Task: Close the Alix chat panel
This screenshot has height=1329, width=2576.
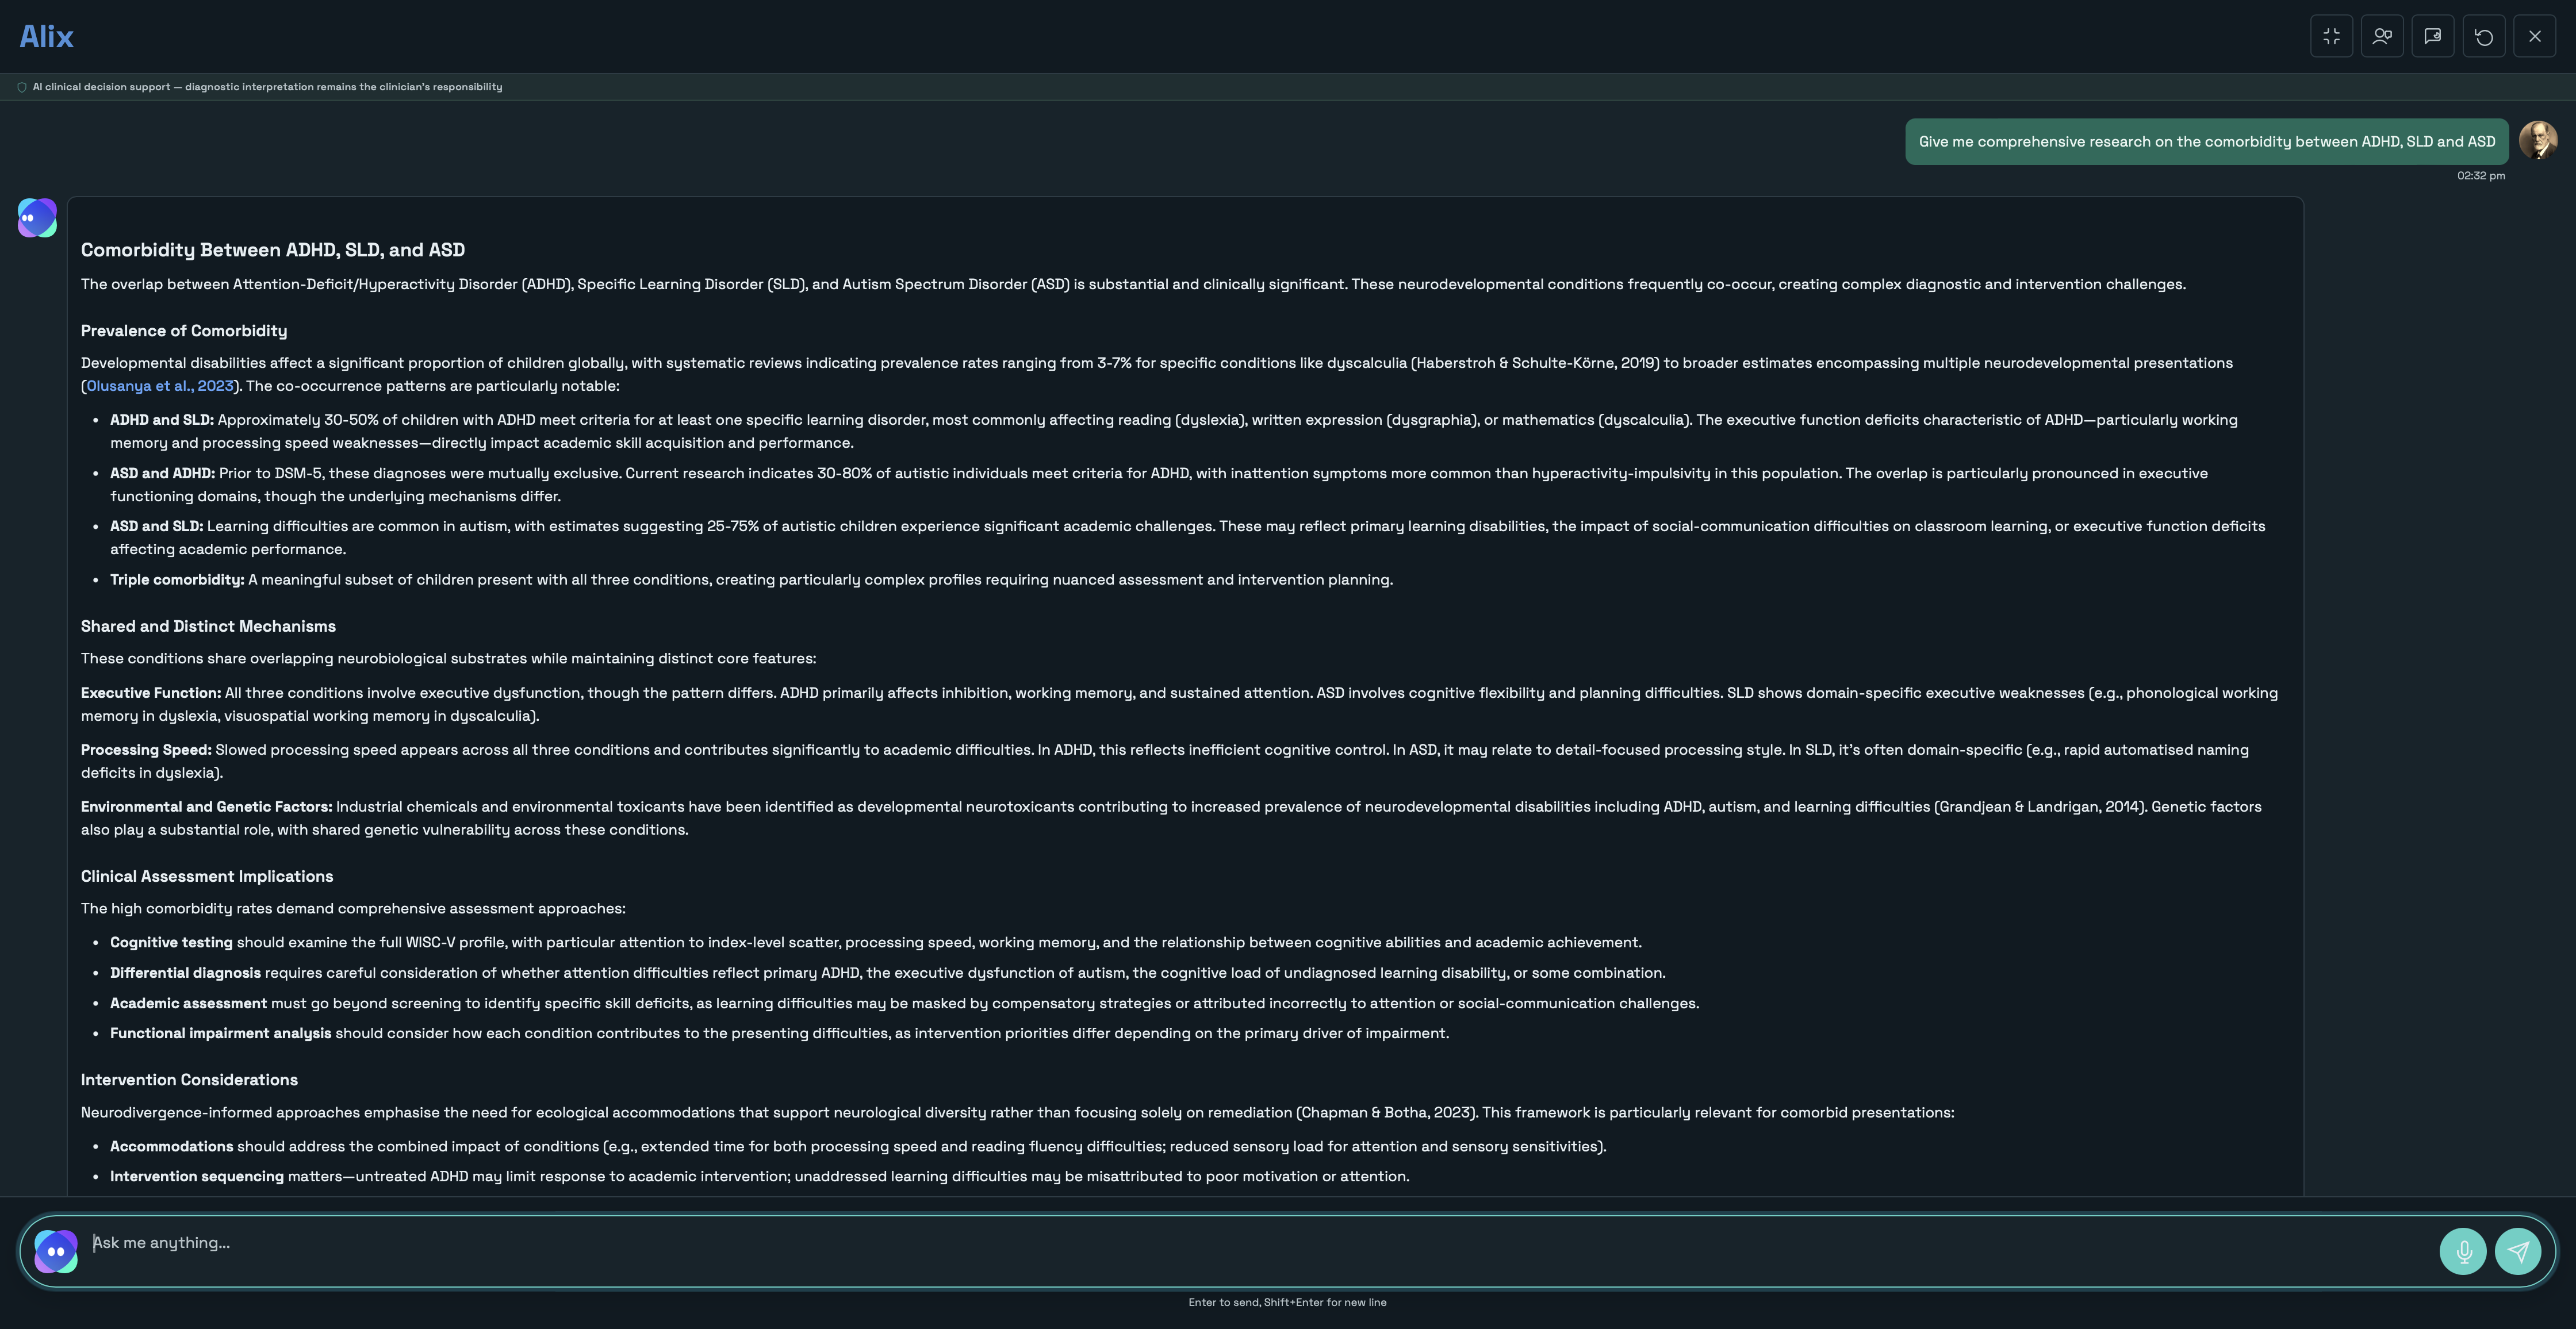Action: tap(2535, 36)
